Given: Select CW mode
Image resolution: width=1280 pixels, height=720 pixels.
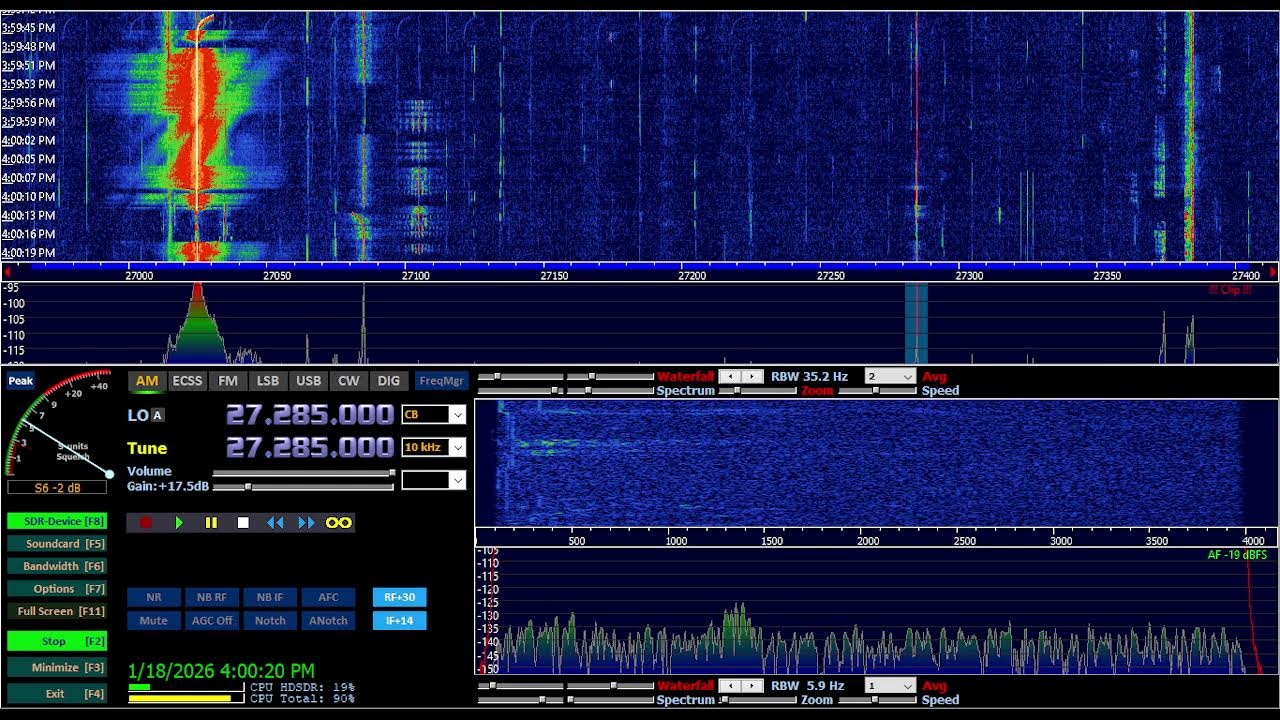Looking at the screenshot, I should coord(348,381).
